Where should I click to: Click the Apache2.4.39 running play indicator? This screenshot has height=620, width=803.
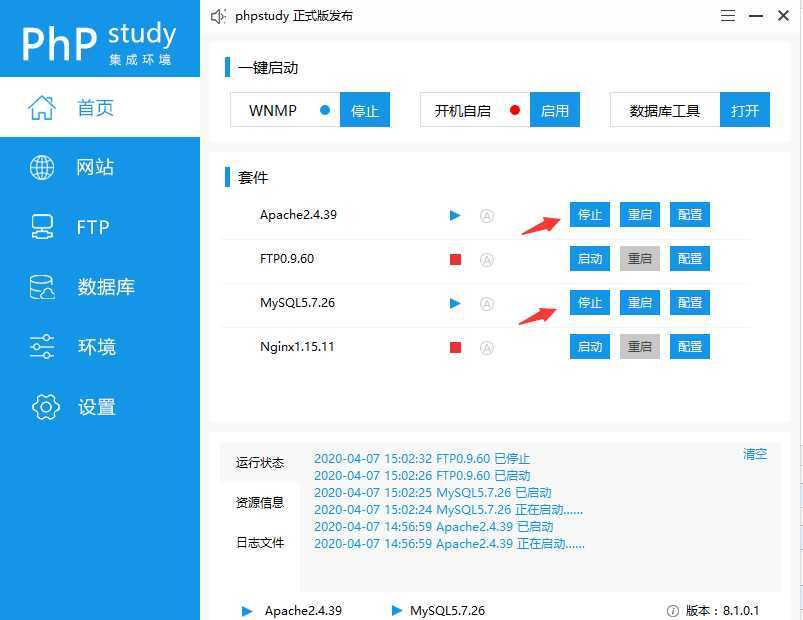[455, 216]
